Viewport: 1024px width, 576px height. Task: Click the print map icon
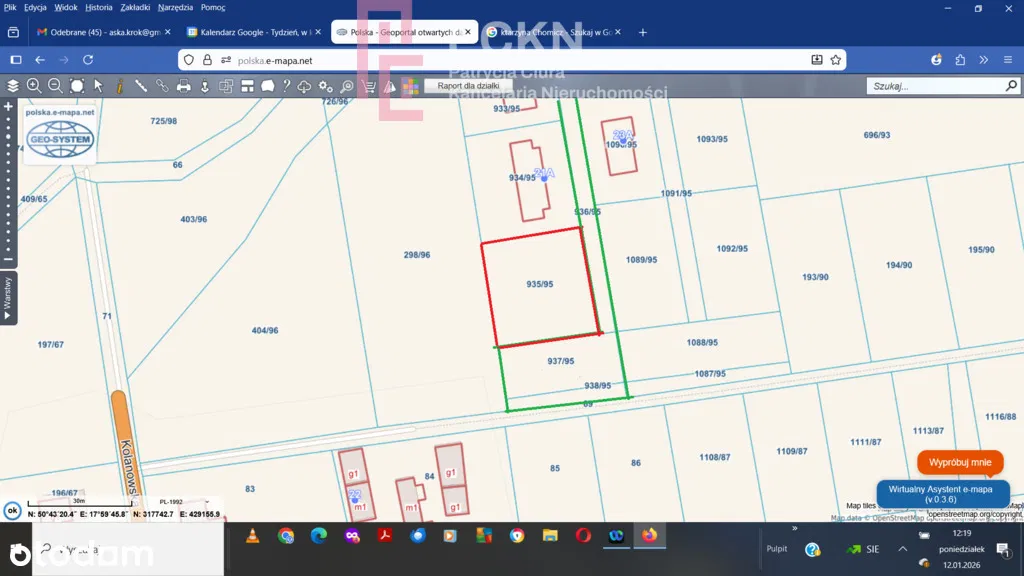click(184, 86)
